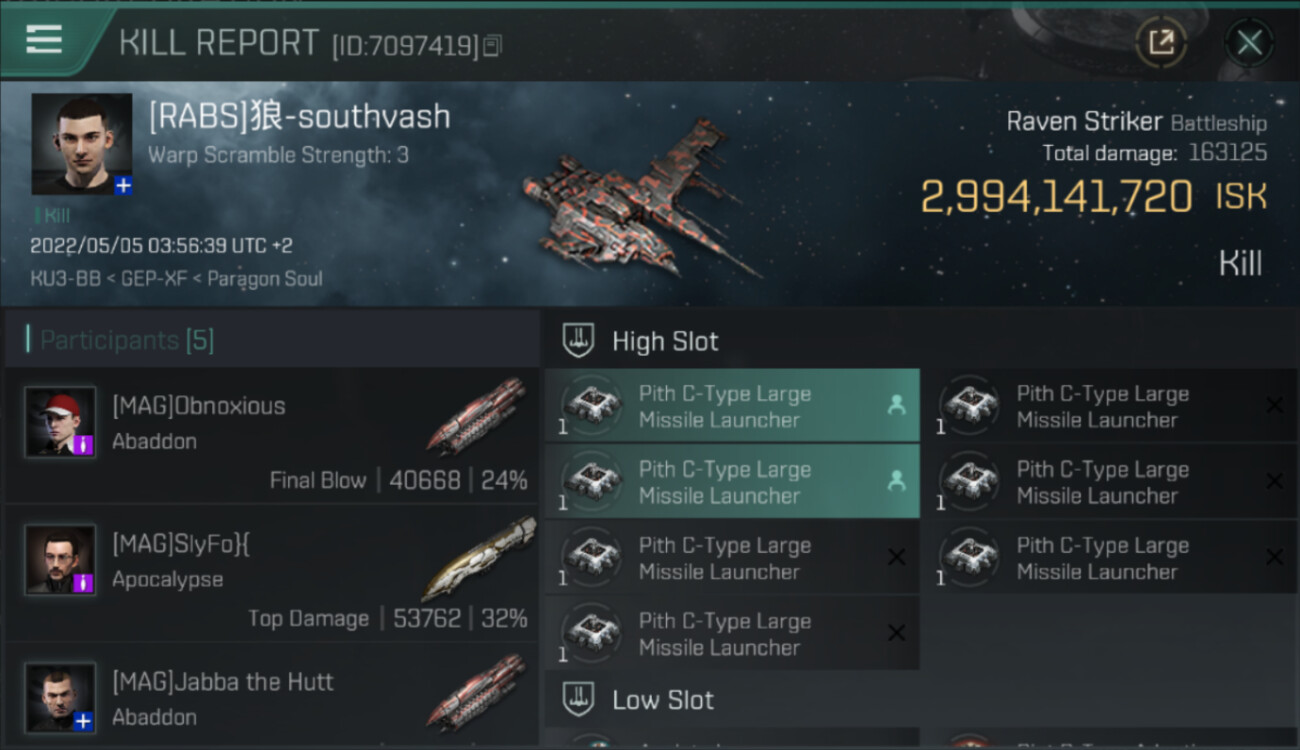The image size is (1300, 750).
Task: Click Obnoxious pilot info badge
Action: (x=84, y=445)
